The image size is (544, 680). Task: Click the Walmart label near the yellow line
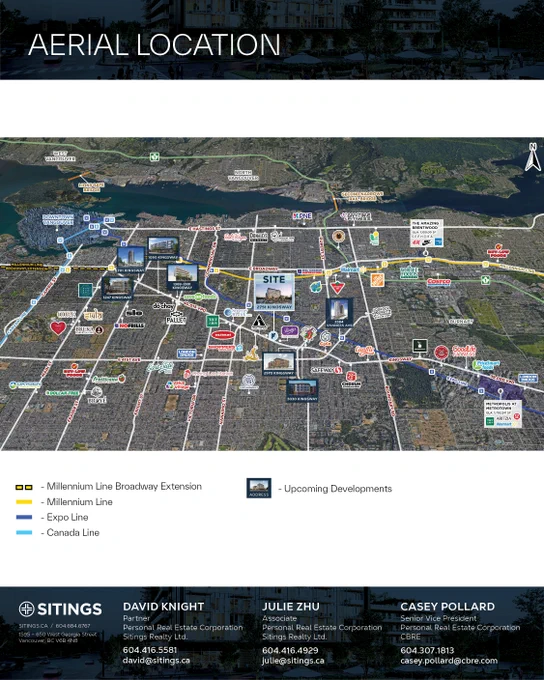[350, 270]
